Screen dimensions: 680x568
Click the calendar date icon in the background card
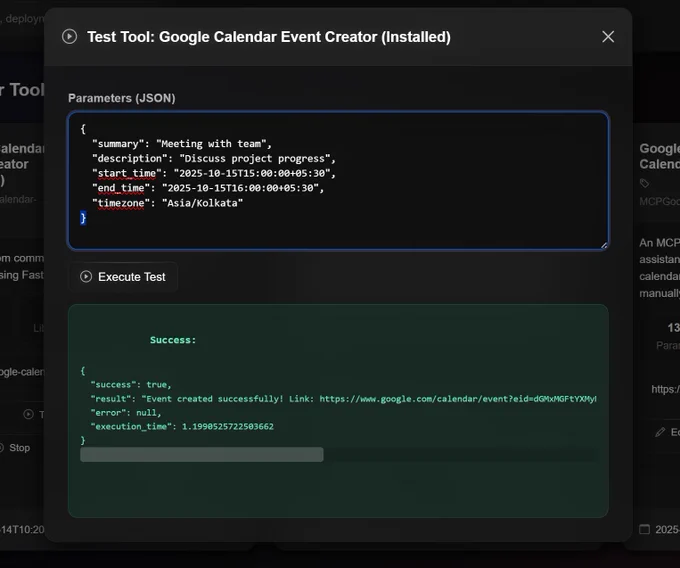pos(644,529)
